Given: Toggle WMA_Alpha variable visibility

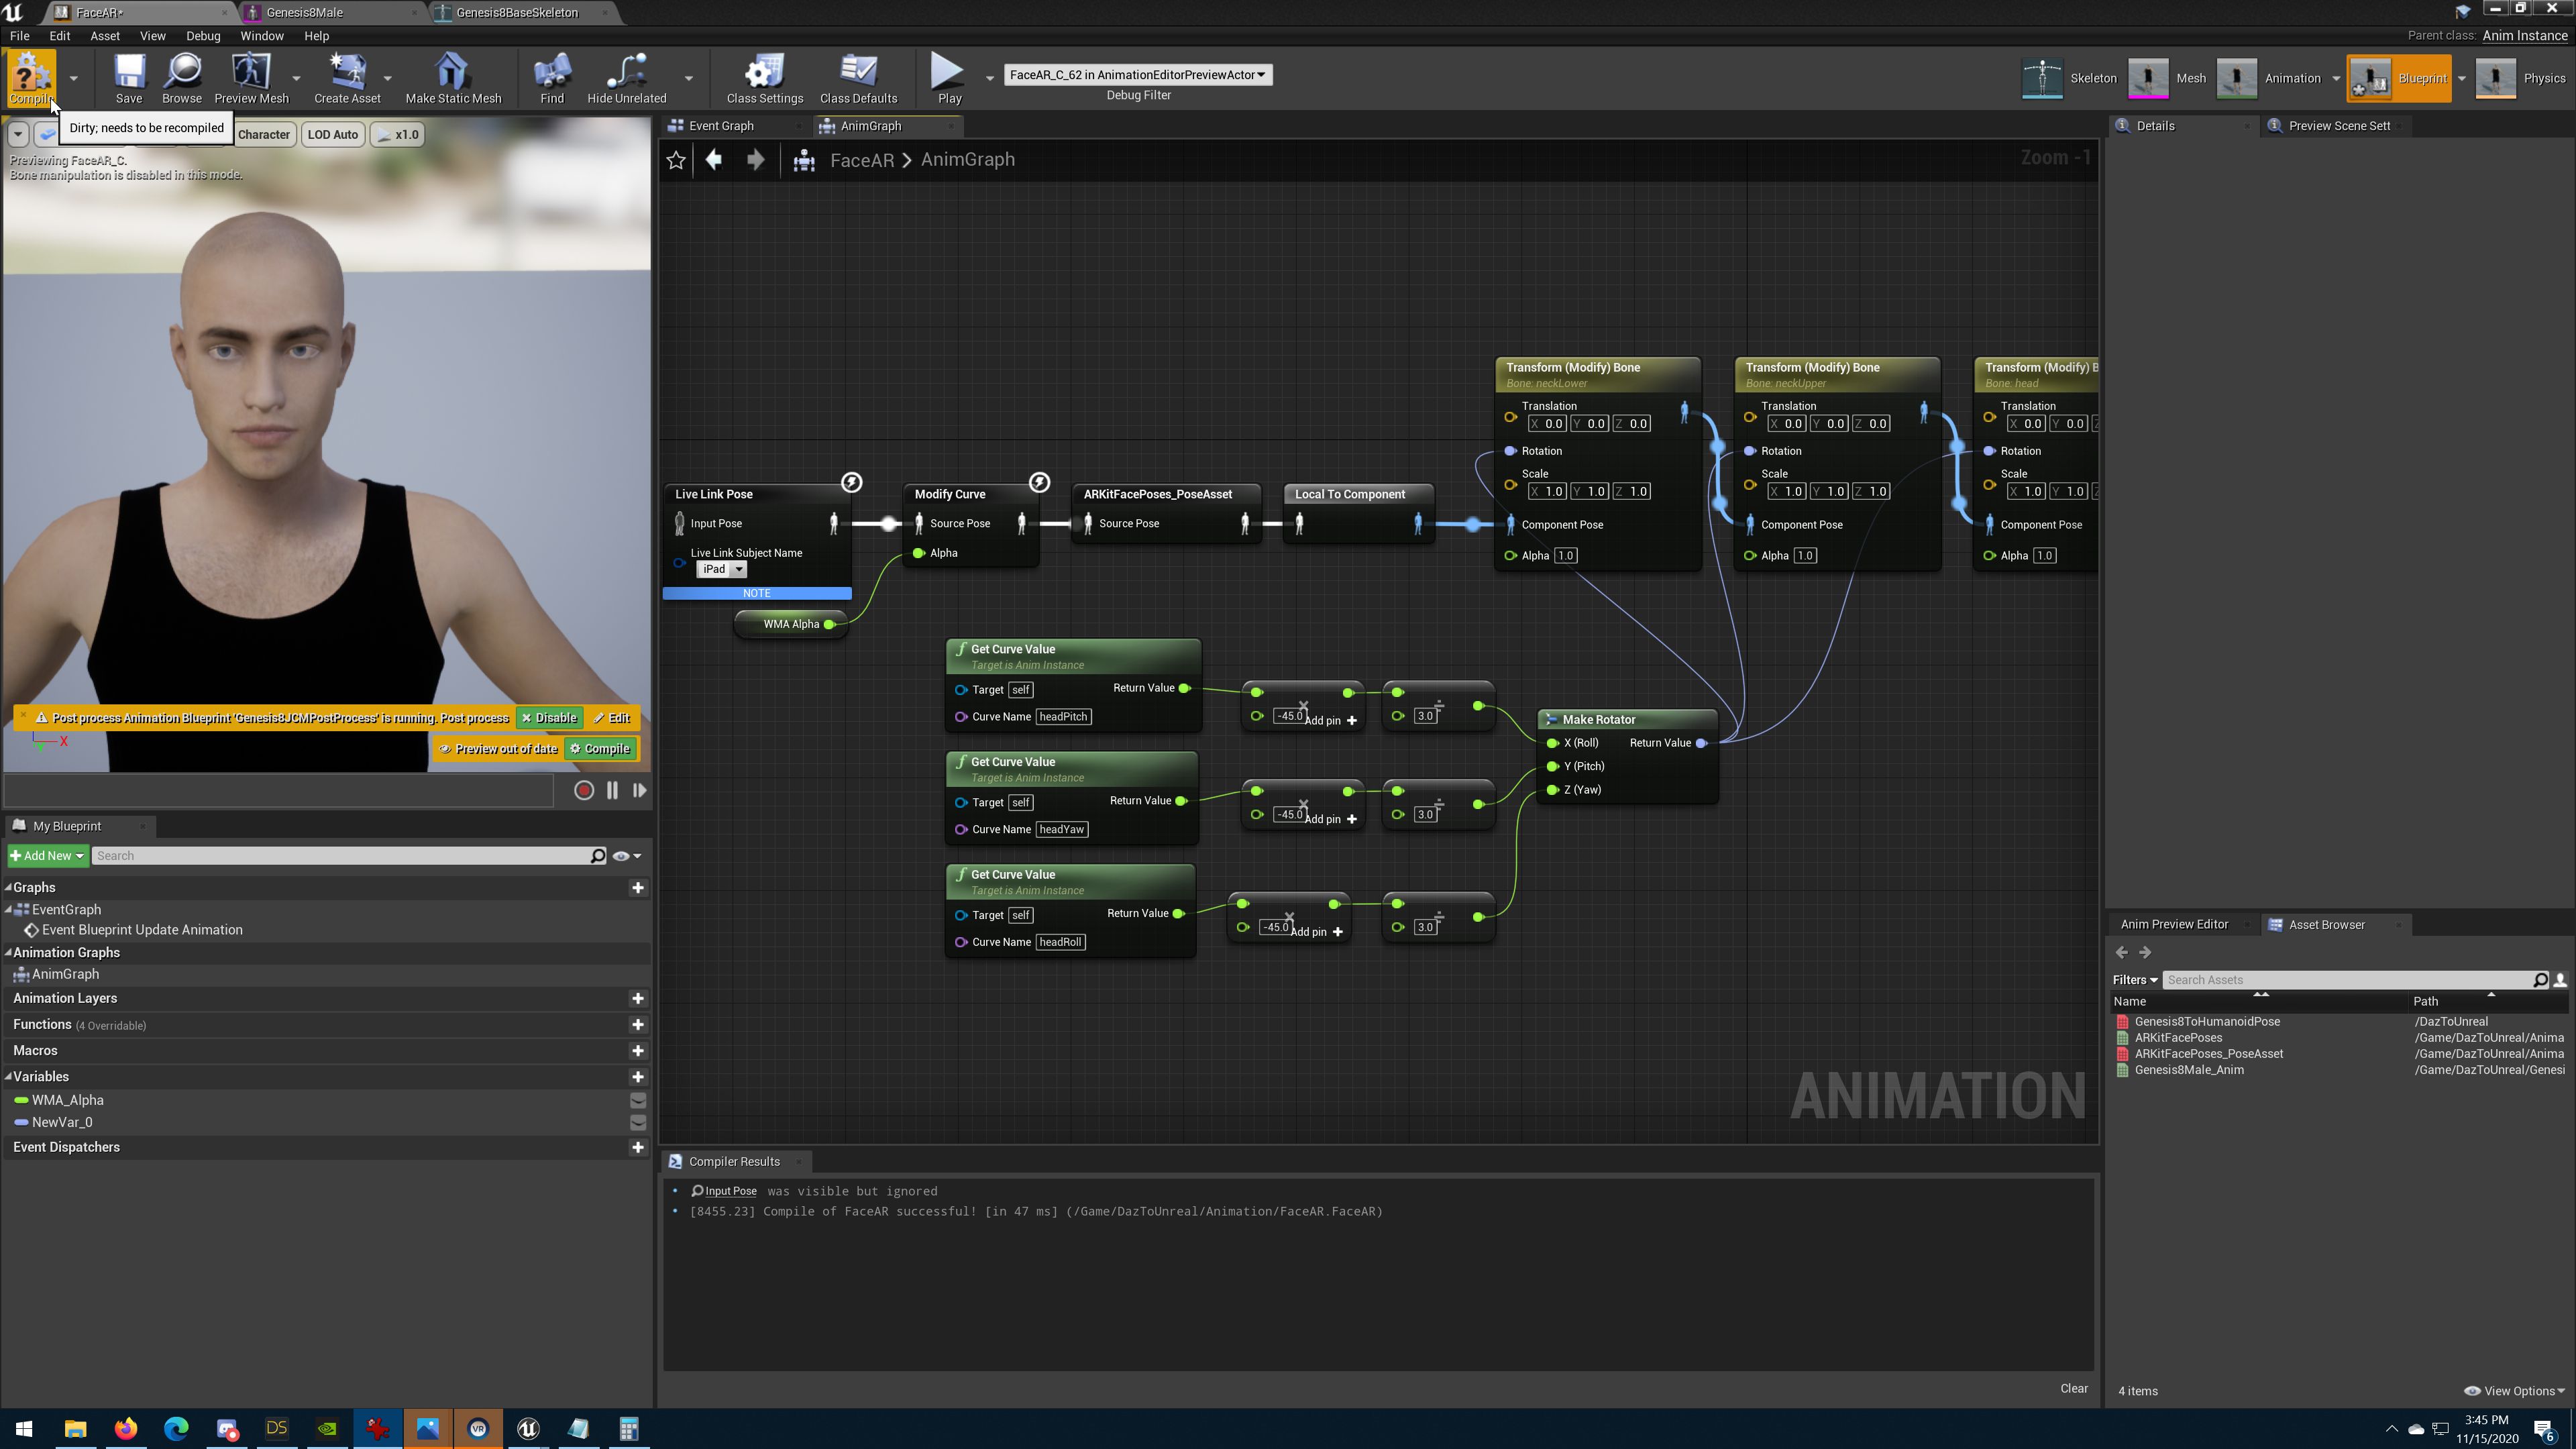Looking at the screenshot, I should click(x=637, y=1100).
